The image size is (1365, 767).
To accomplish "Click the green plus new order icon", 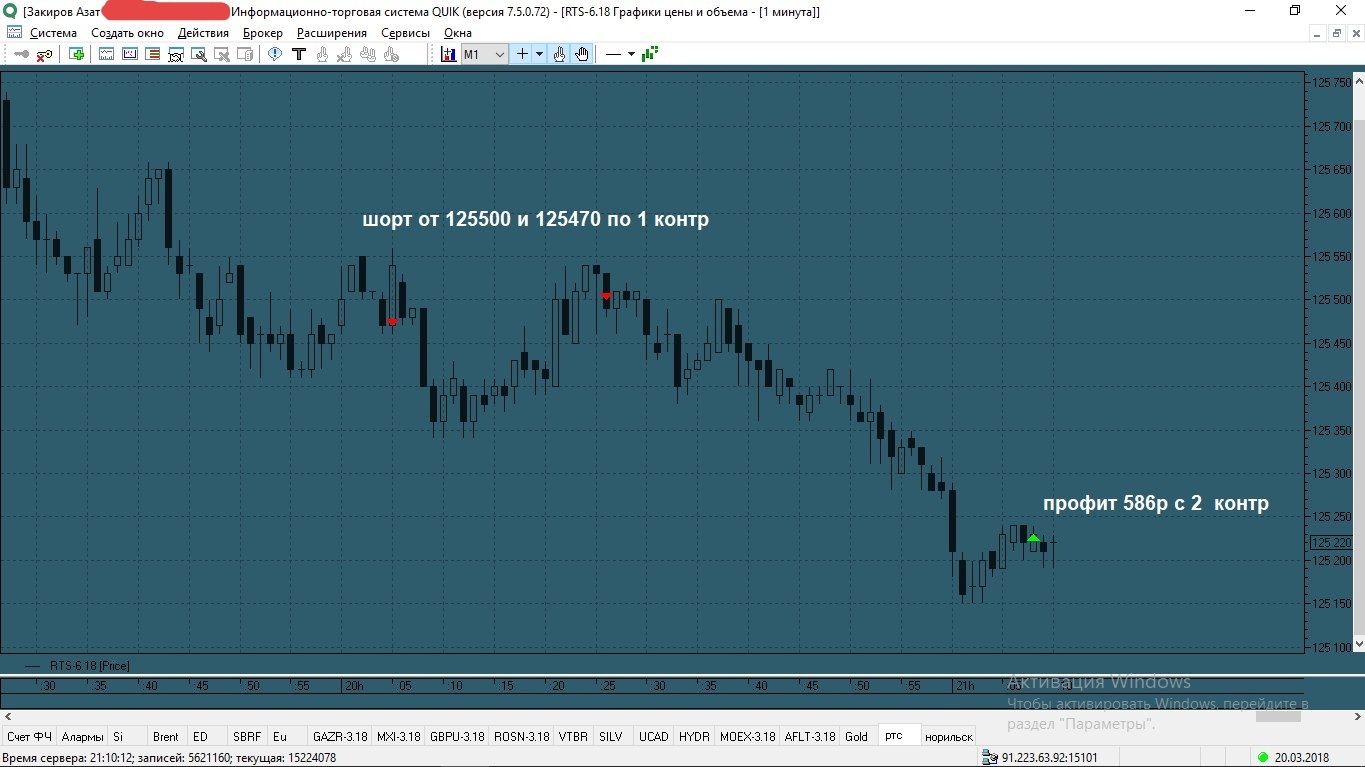I will 76,54.
